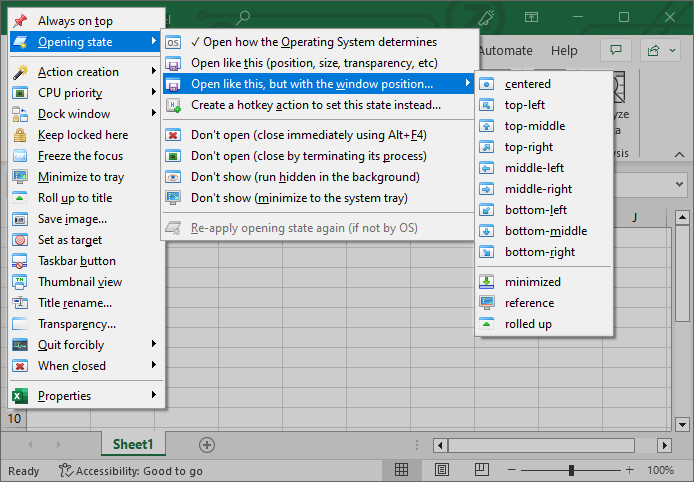Click the zoom in plus button
Screen dimensions: 694x482
click(x=629, y=470)
